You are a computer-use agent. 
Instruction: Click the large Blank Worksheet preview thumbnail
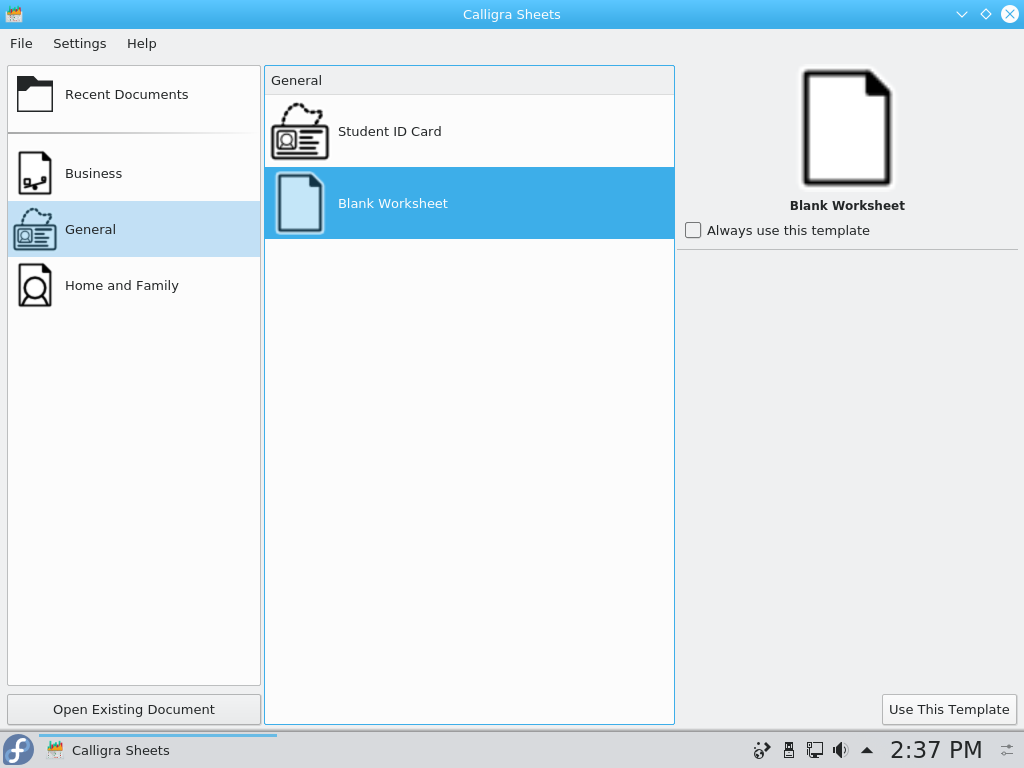(x=847, y=128)
